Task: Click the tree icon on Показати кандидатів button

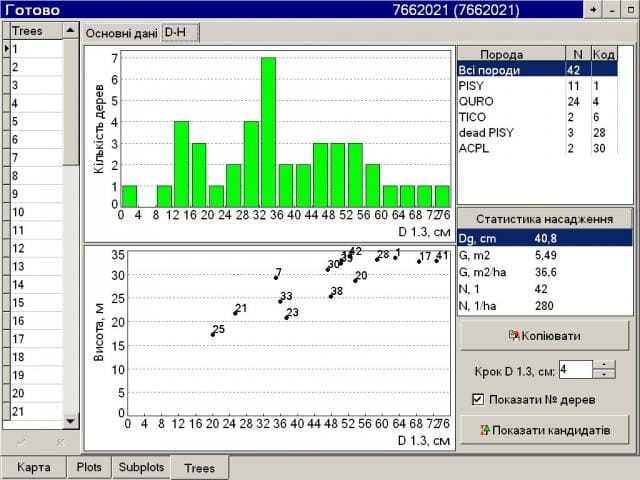Action: pyautogui.click(x=485, y=430)
